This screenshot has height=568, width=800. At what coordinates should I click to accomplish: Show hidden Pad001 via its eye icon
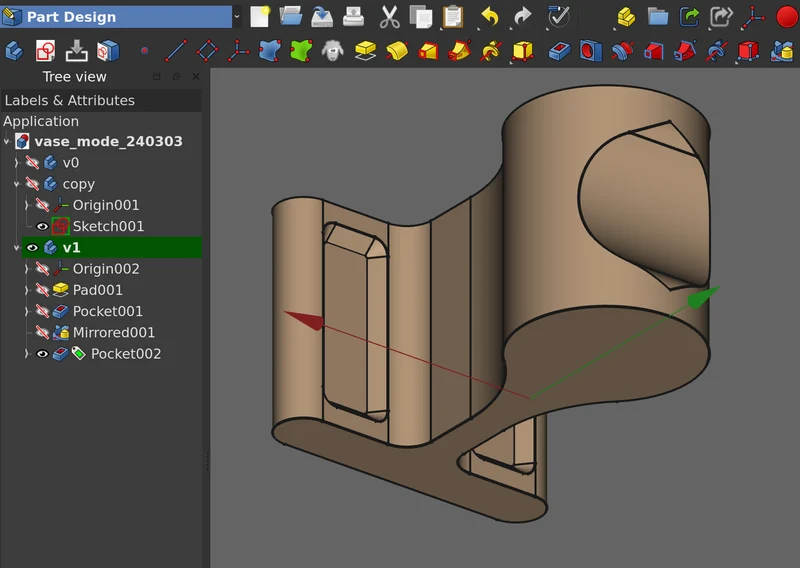(42, 290)
